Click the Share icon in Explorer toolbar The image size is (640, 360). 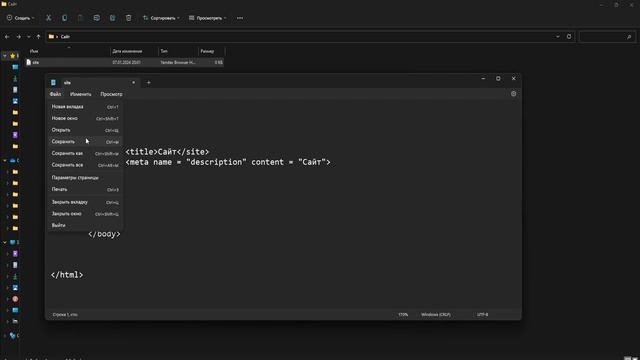112,18
